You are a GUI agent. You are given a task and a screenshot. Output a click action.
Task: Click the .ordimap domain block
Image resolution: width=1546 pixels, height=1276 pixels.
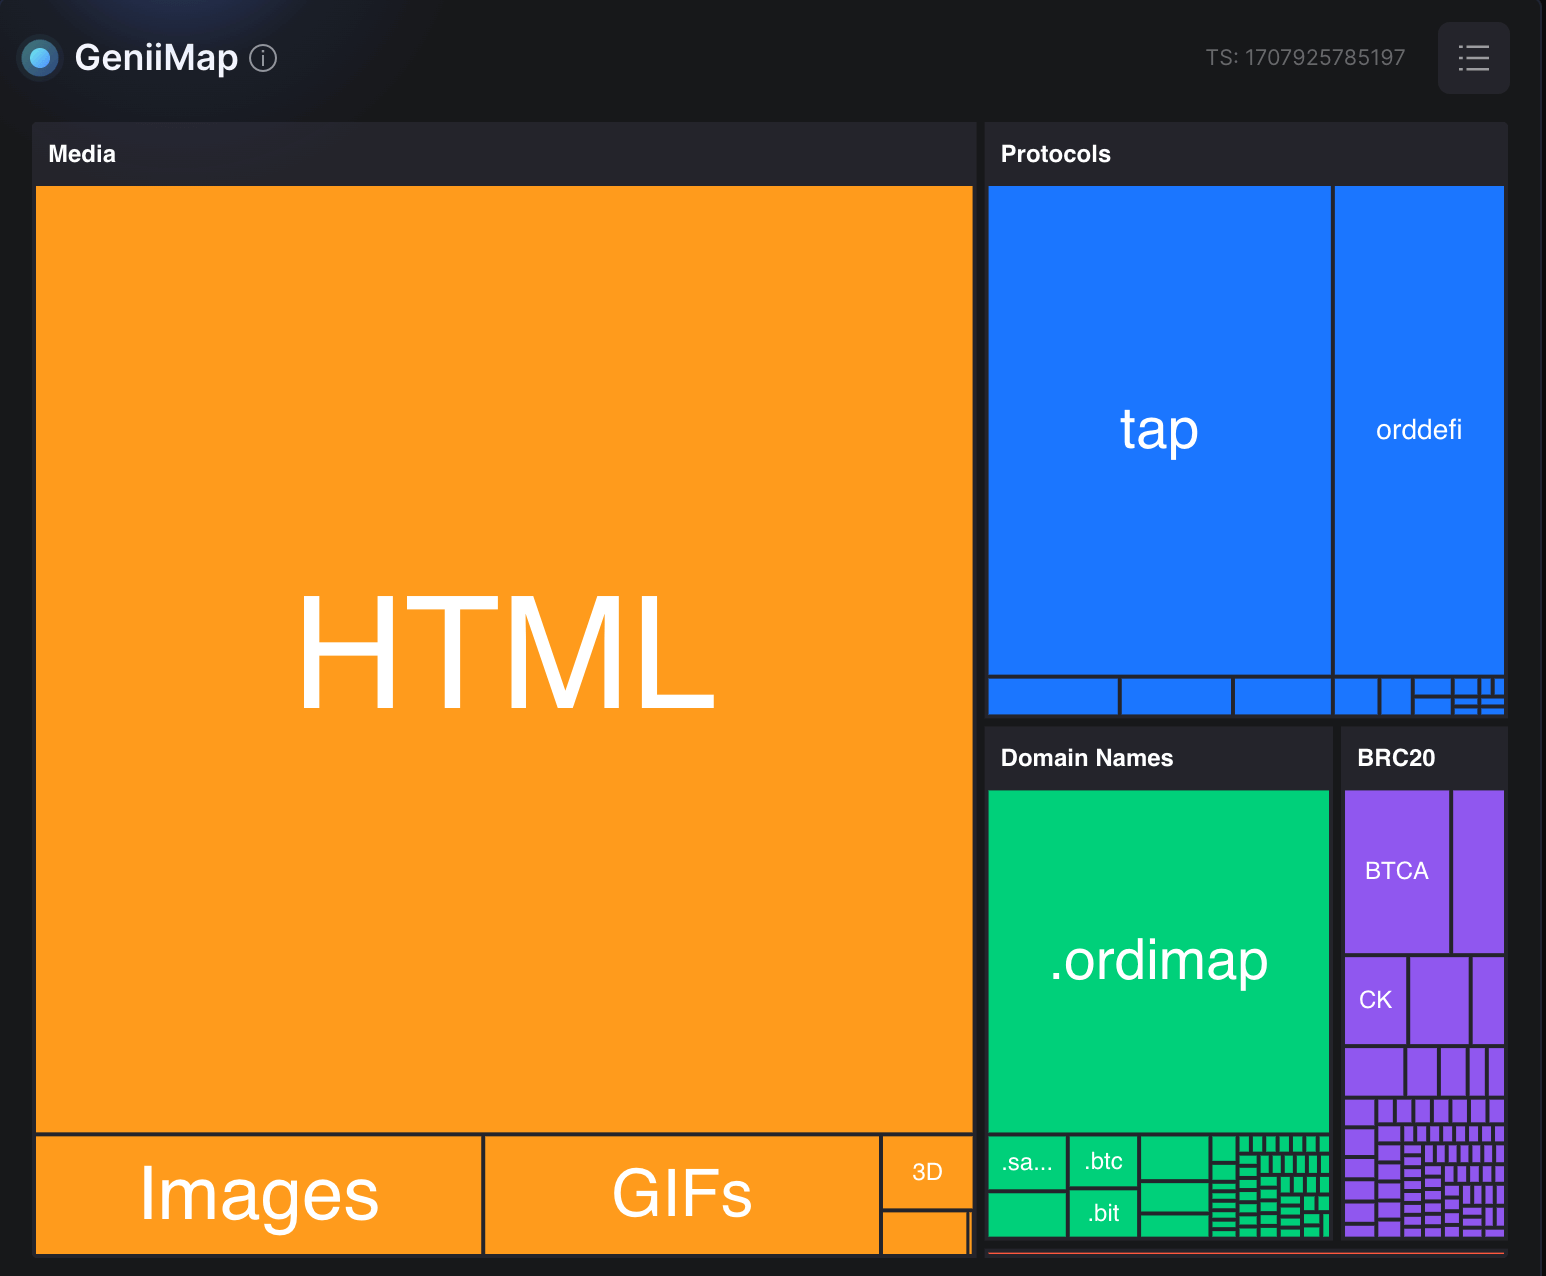pos(1158,960)
